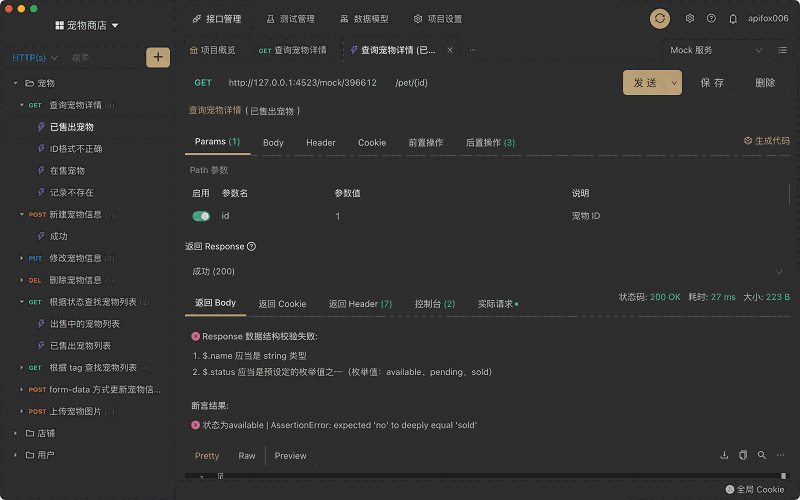Open notifications bell icon

tap(733, 19)
